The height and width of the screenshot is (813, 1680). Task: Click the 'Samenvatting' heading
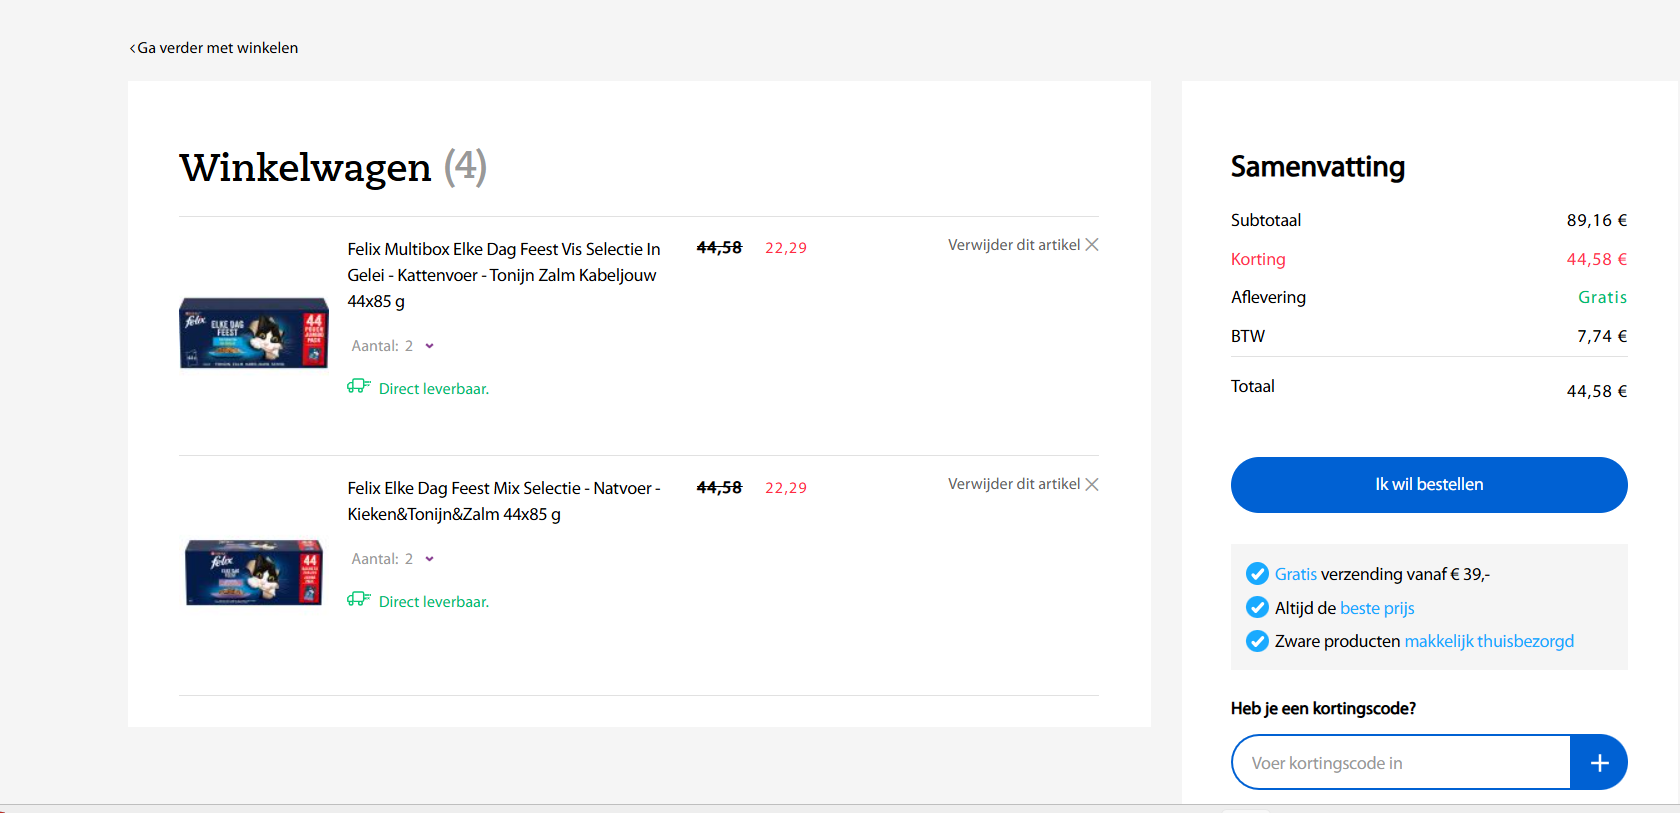1318,167
